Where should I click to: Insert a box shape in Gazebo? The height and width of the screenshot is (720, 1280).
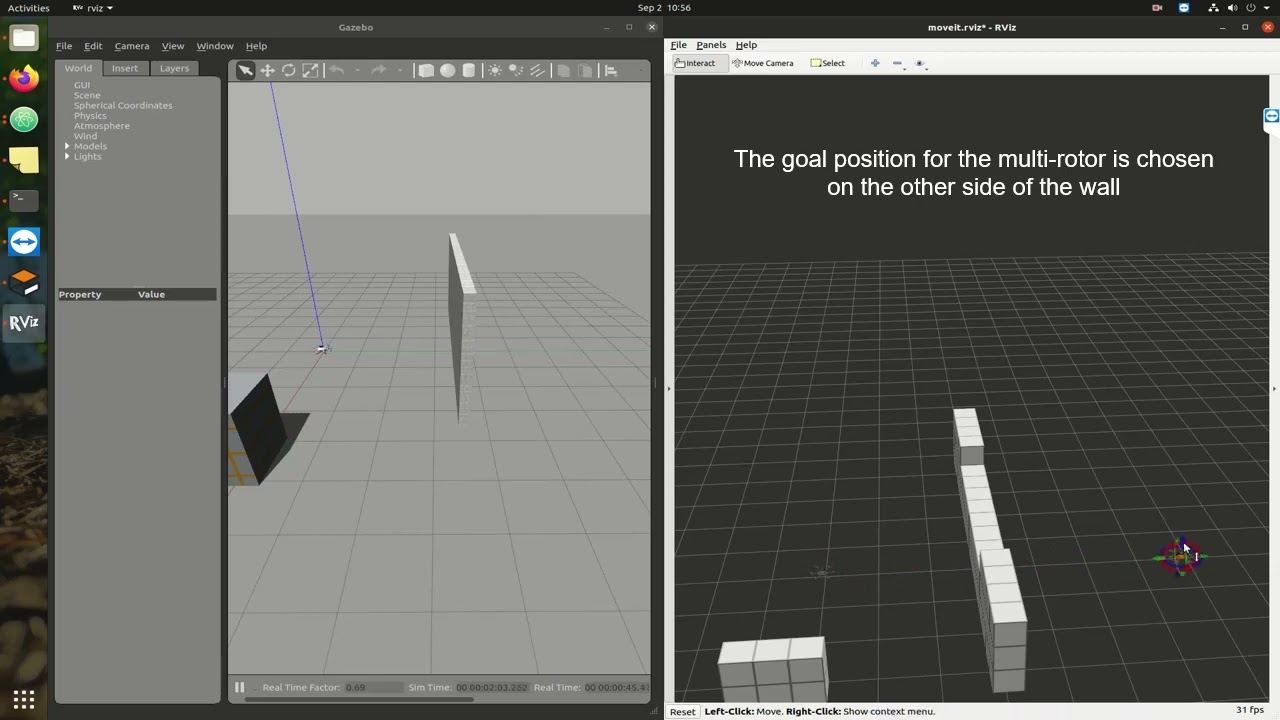(426, 70)
